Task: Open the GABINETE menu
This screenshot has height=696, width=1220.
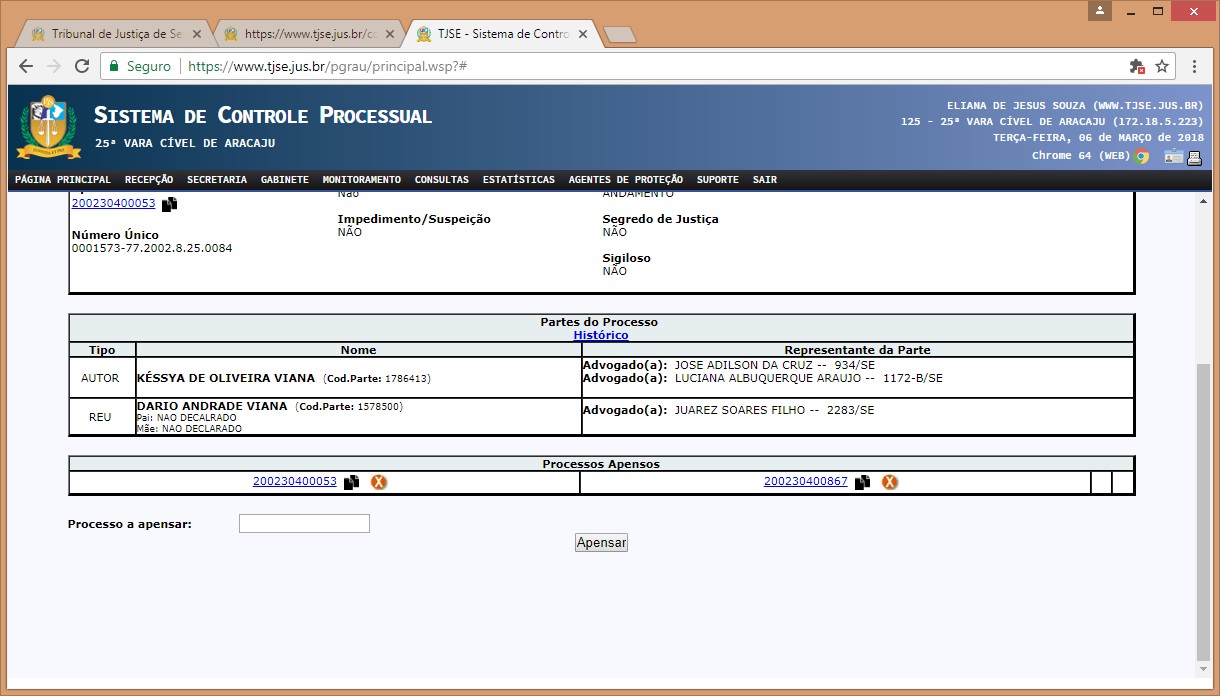Action: pos(284,180)
